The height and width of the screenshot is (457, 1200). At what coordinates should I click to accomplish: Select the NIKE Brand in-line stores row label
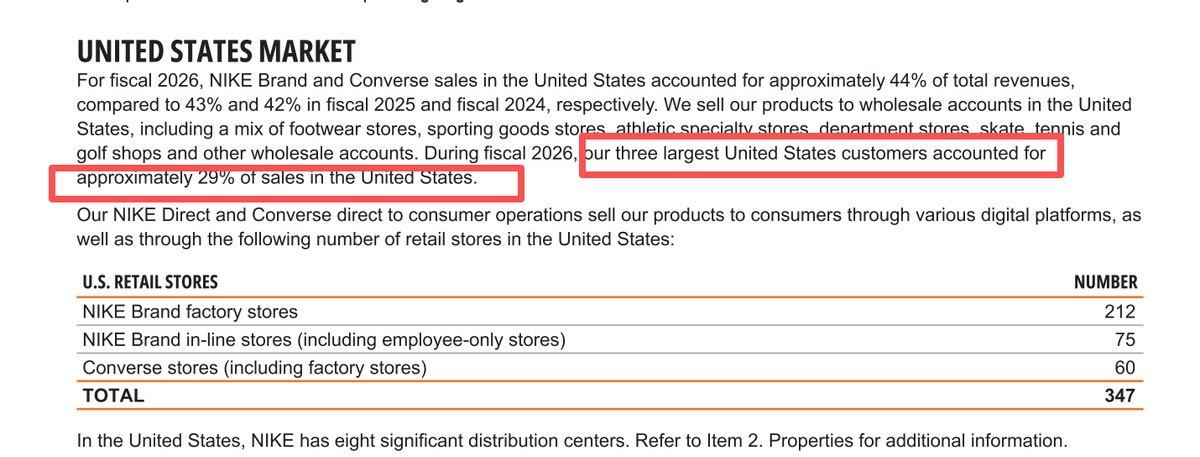tap(324, 340)
